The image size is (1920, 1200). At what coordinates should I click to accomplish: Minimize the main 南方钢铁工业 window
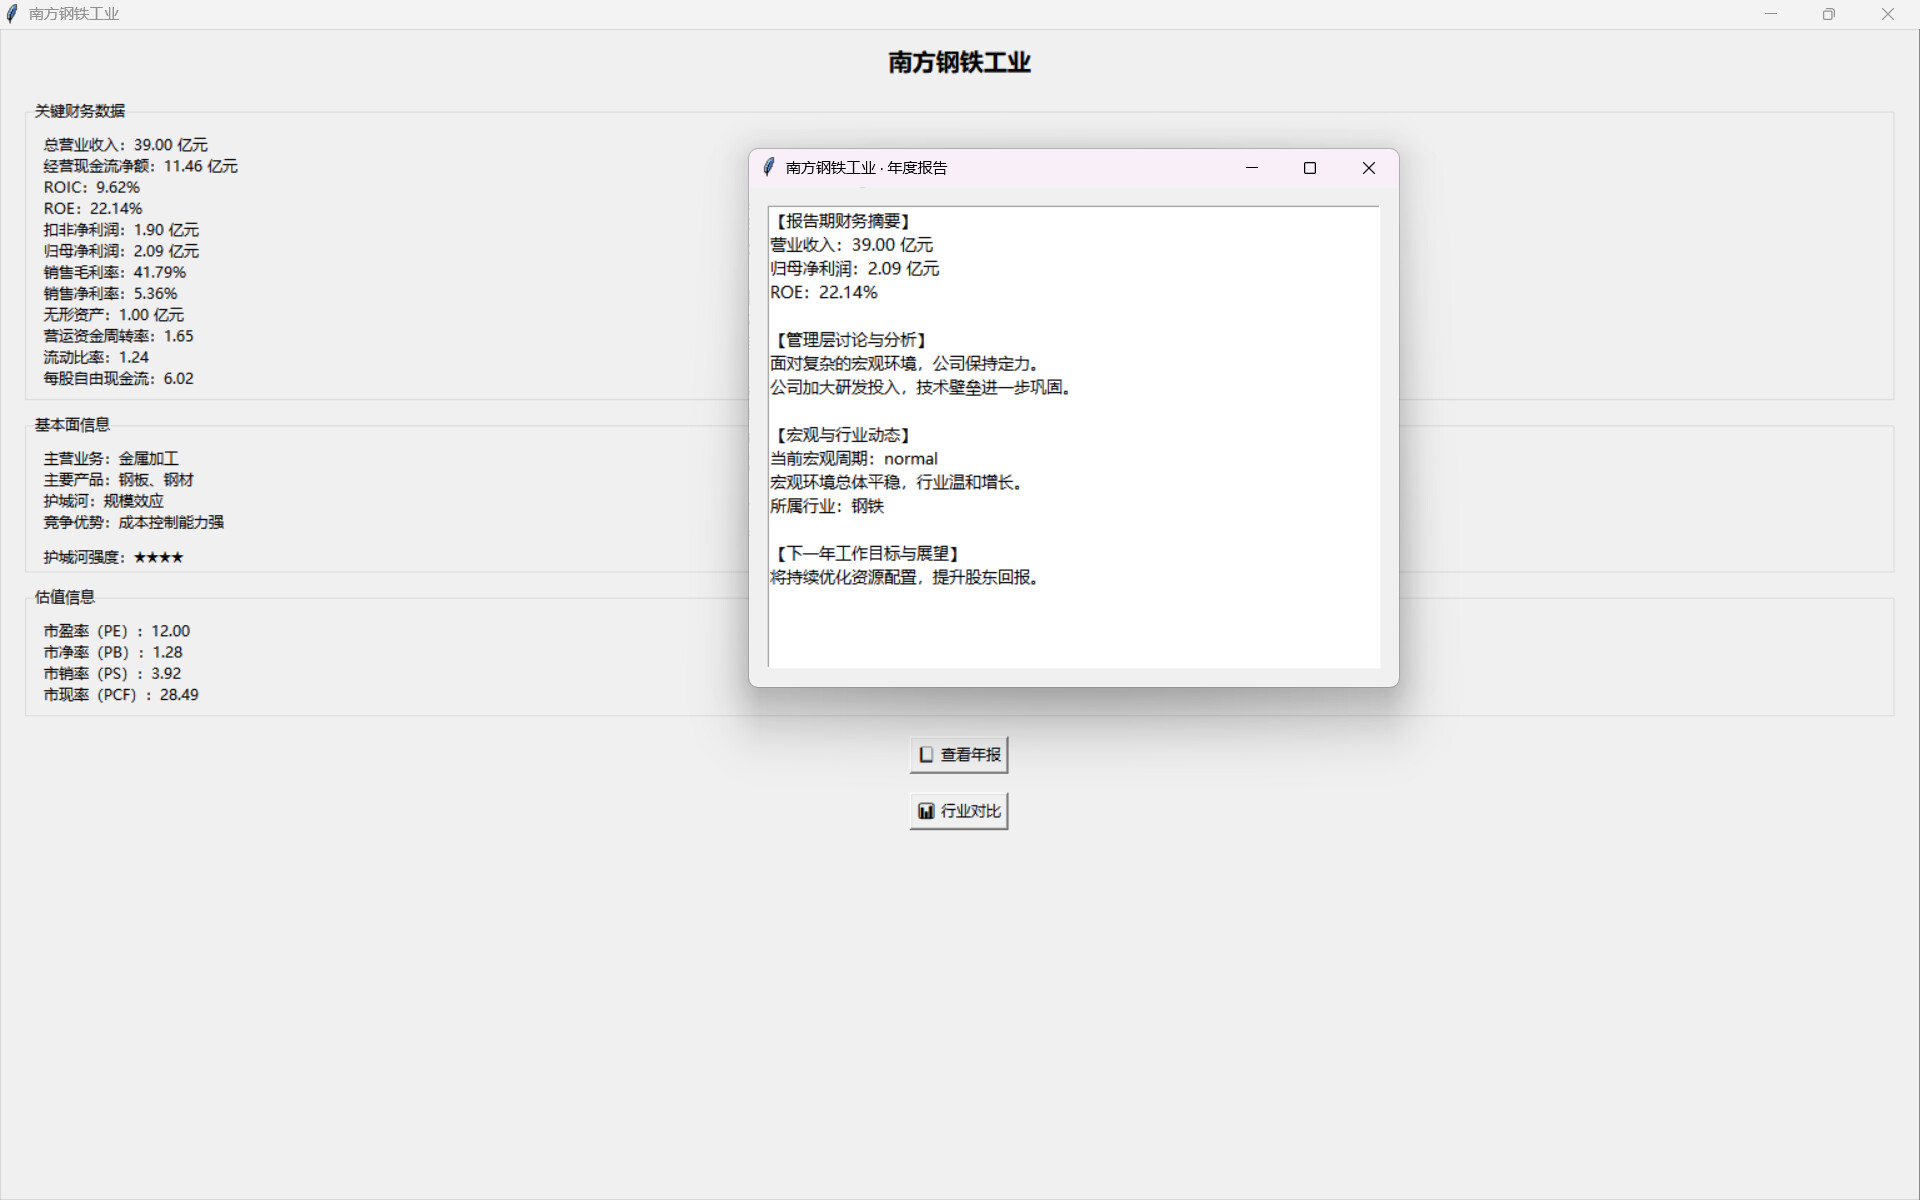click(x=1771, y=14)
